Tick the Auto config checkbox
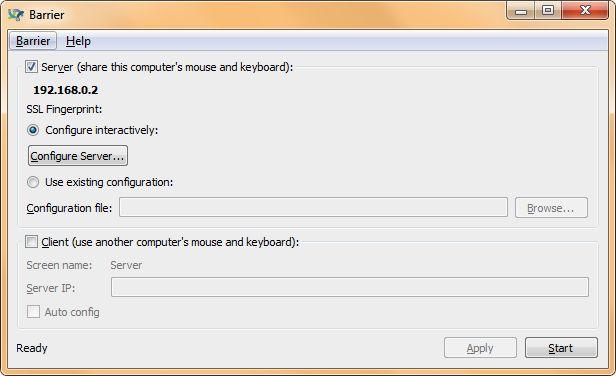 (x=33, y=312)
